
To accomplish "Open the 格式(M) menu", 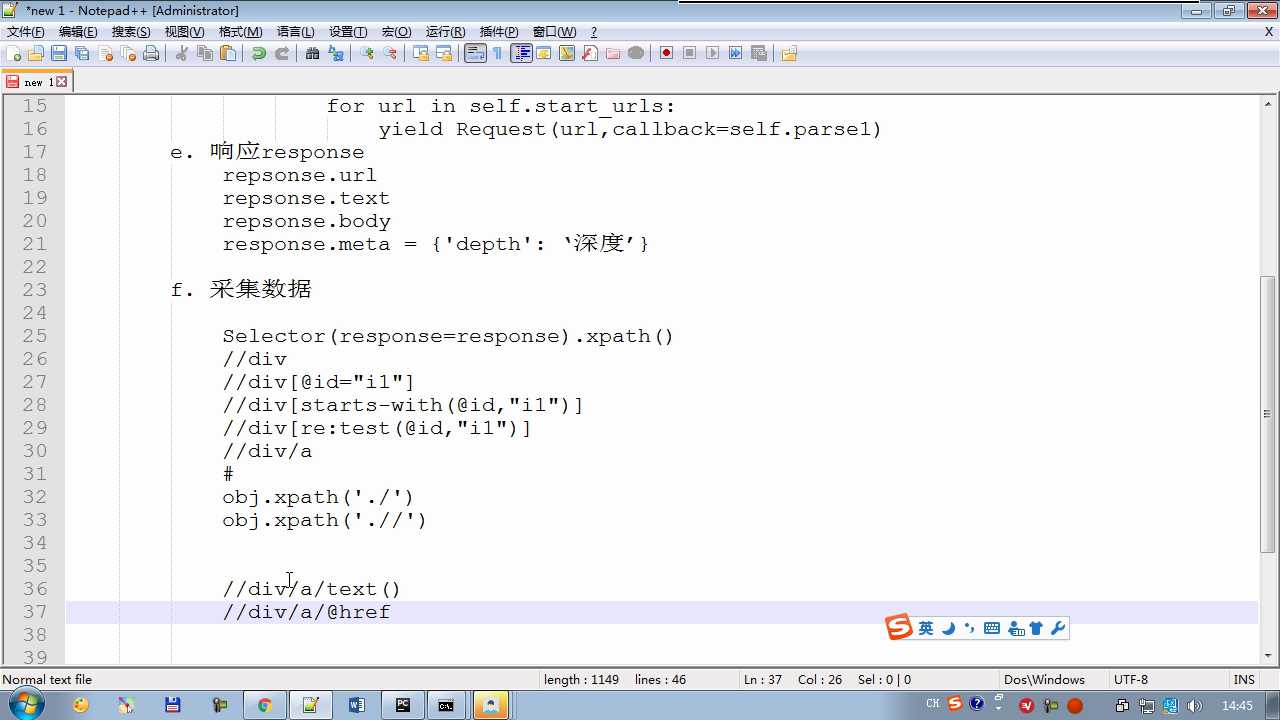I will (x=240, y=32).
